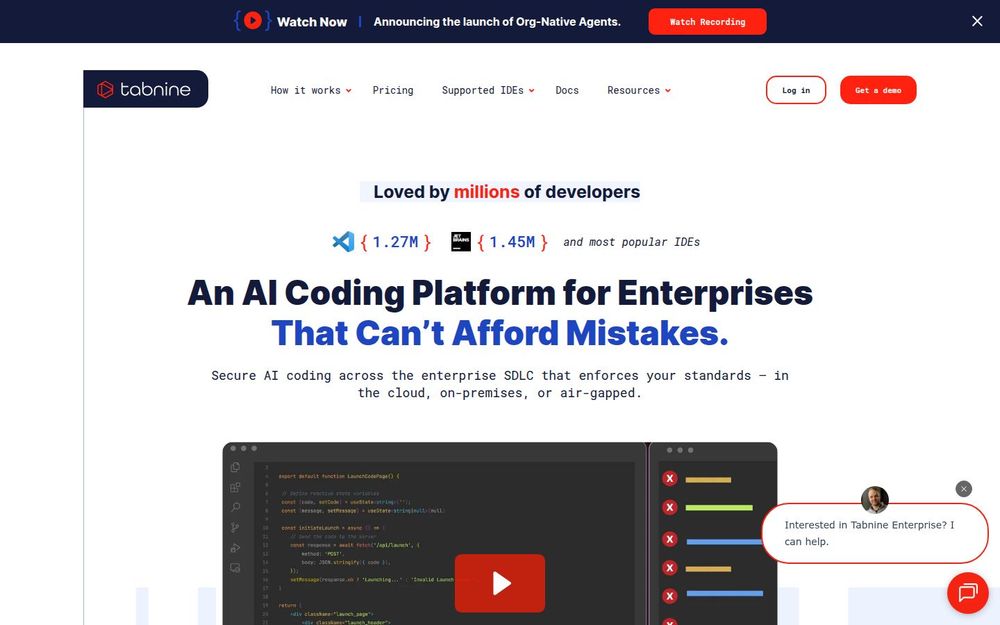
Task: Click the 'That Can't Afford Mistakes.' heading
Action: coord(500,333)
